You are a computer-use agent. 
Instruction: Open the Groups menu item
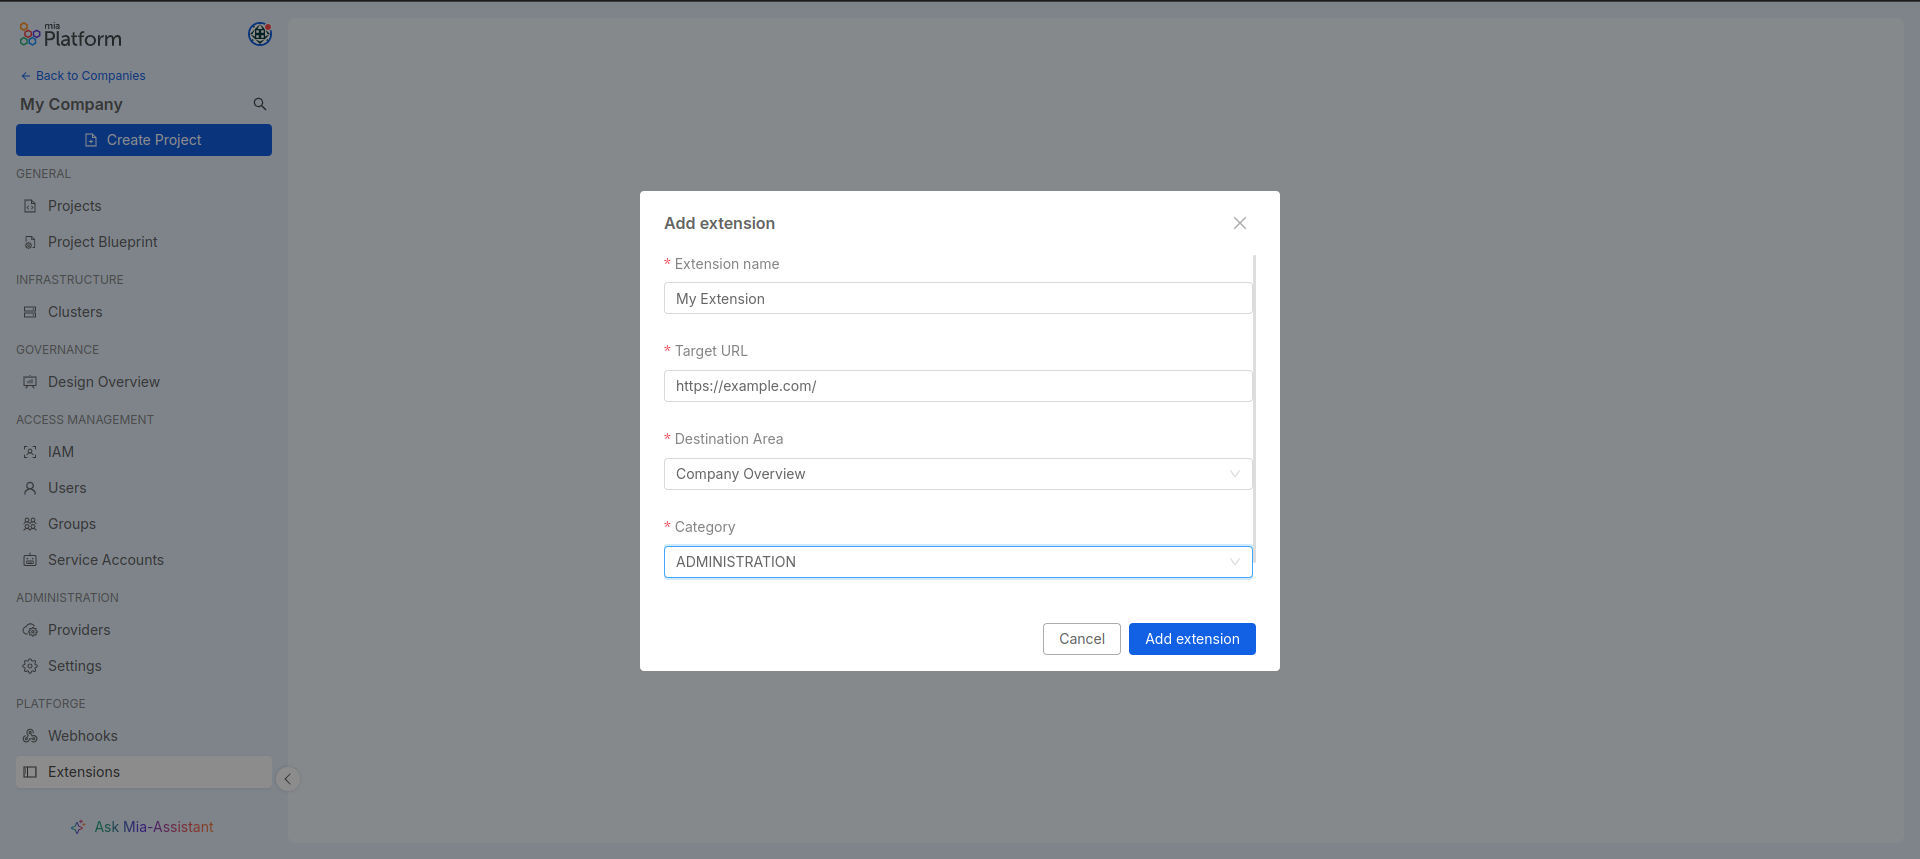[x=144, y=524]
